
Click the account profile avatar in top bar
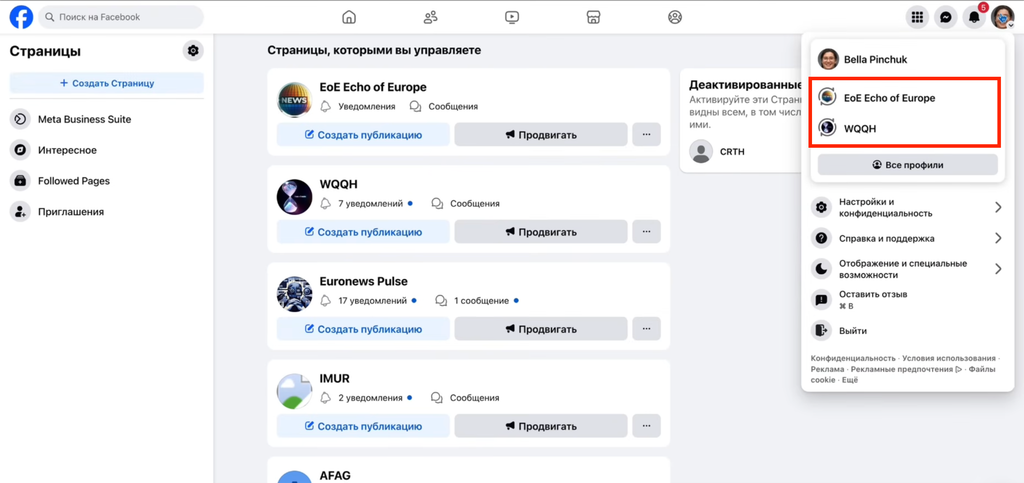click(x=1002, y=18)
